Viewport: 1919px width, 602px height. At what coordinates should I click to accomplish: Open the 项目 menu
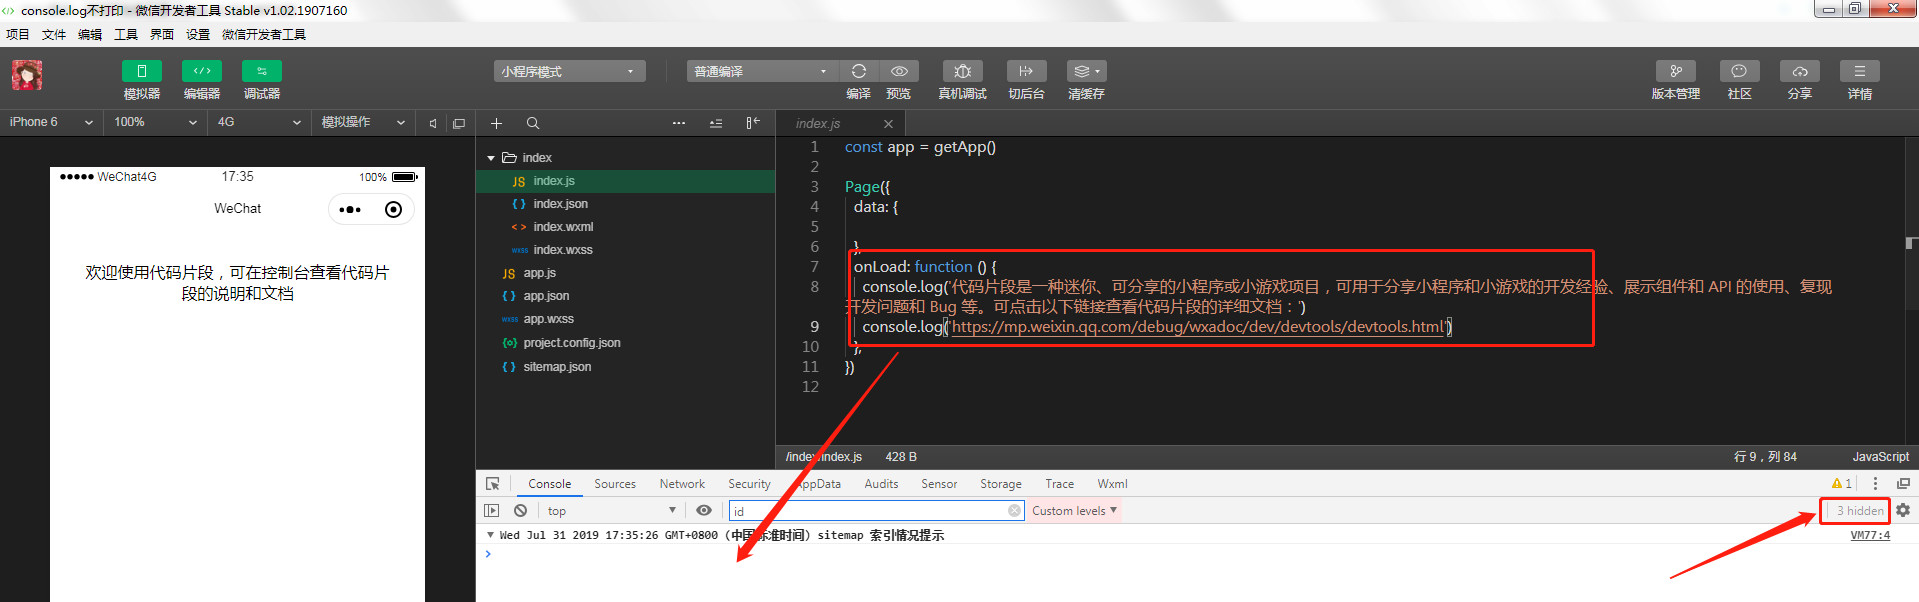click(x=18, y=34)
